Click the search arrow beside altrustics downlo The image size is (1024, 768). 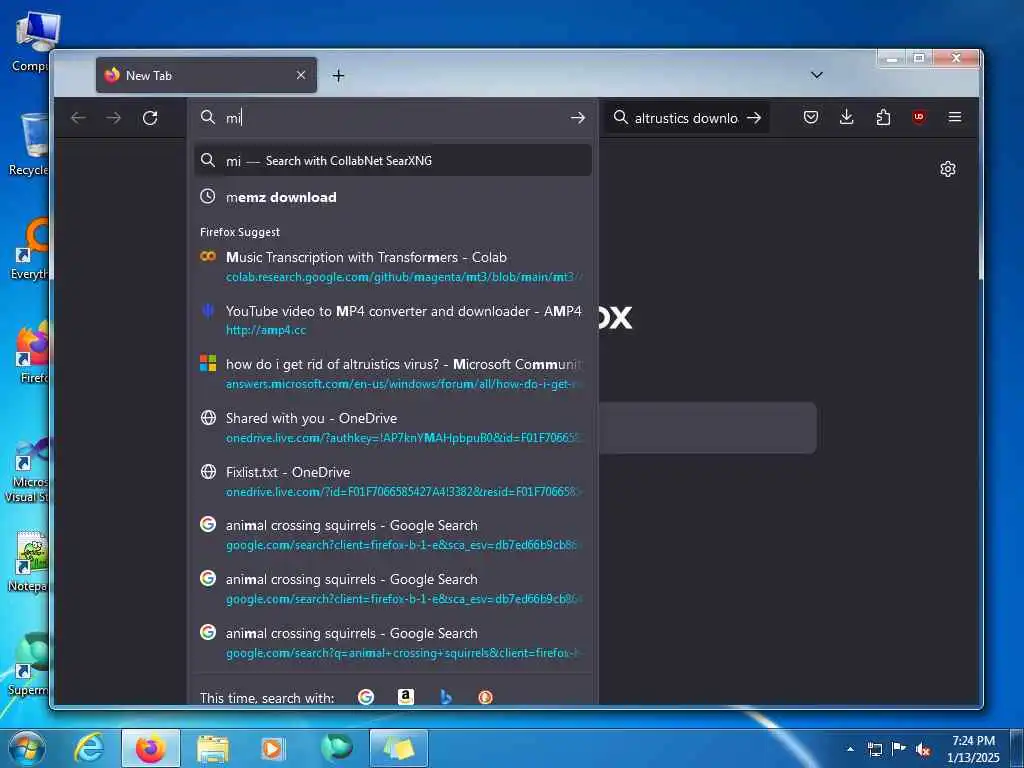point(754,118)
